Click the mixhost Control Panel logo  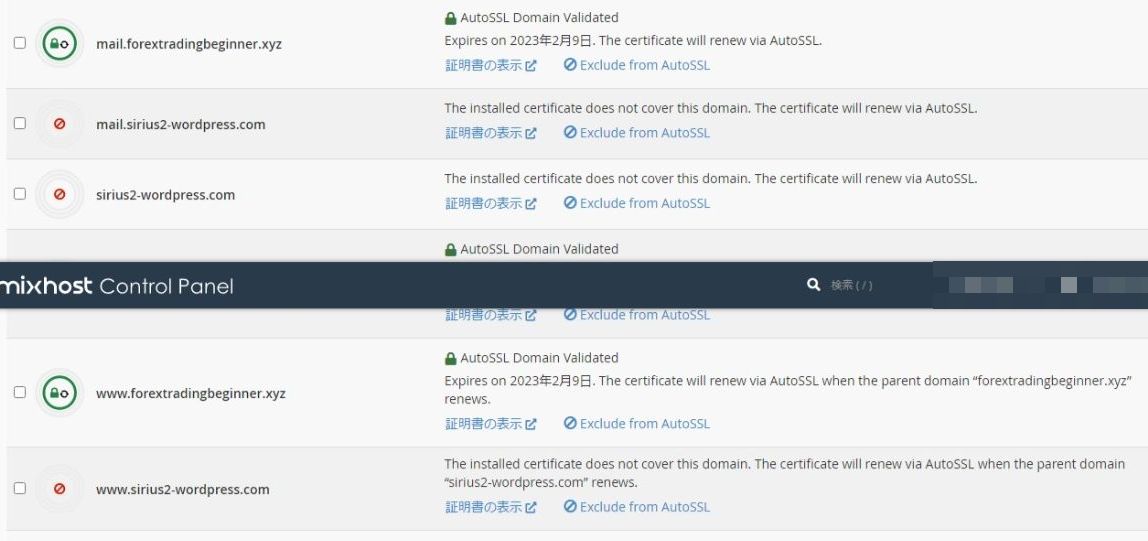pyautogui.click(x=117, y=286)
